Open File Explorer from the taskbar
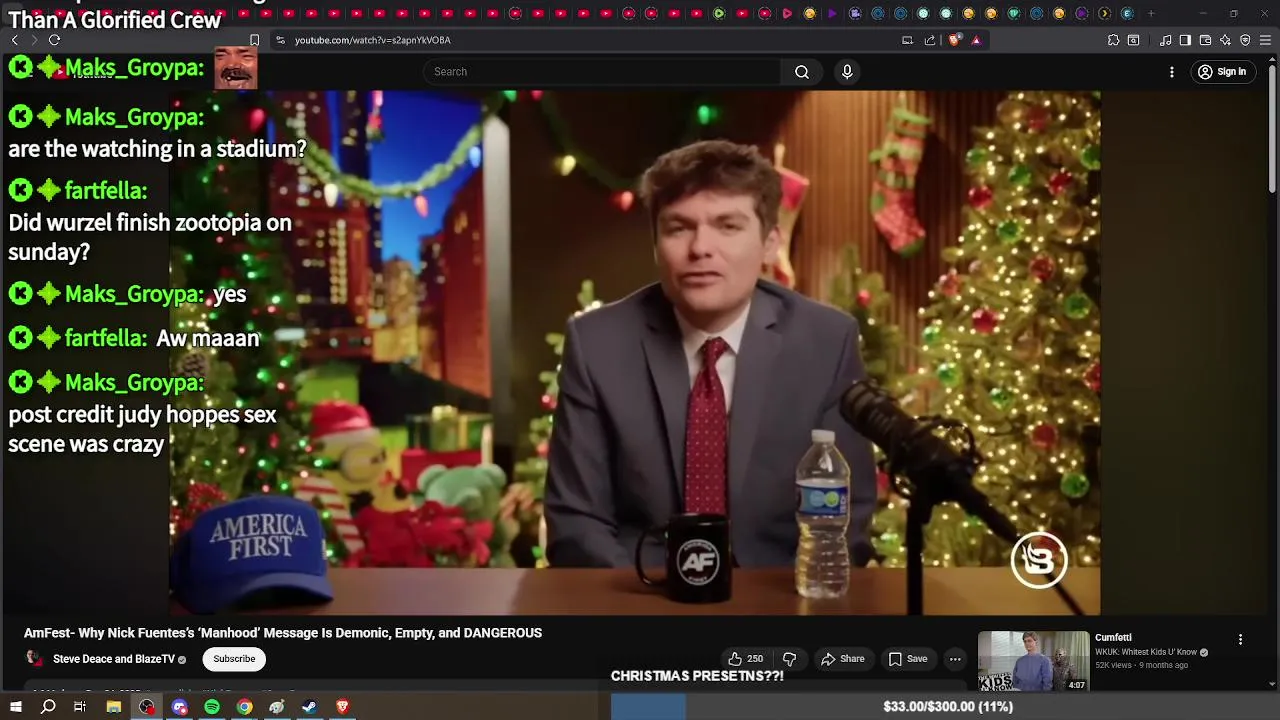This screenshot has width=1280, height=720. pyautogui.click(x=114, y=707)
